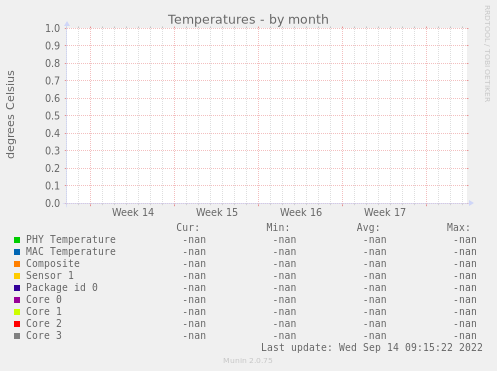Click the Min value for Sensor 1

(x=285, y=276)
